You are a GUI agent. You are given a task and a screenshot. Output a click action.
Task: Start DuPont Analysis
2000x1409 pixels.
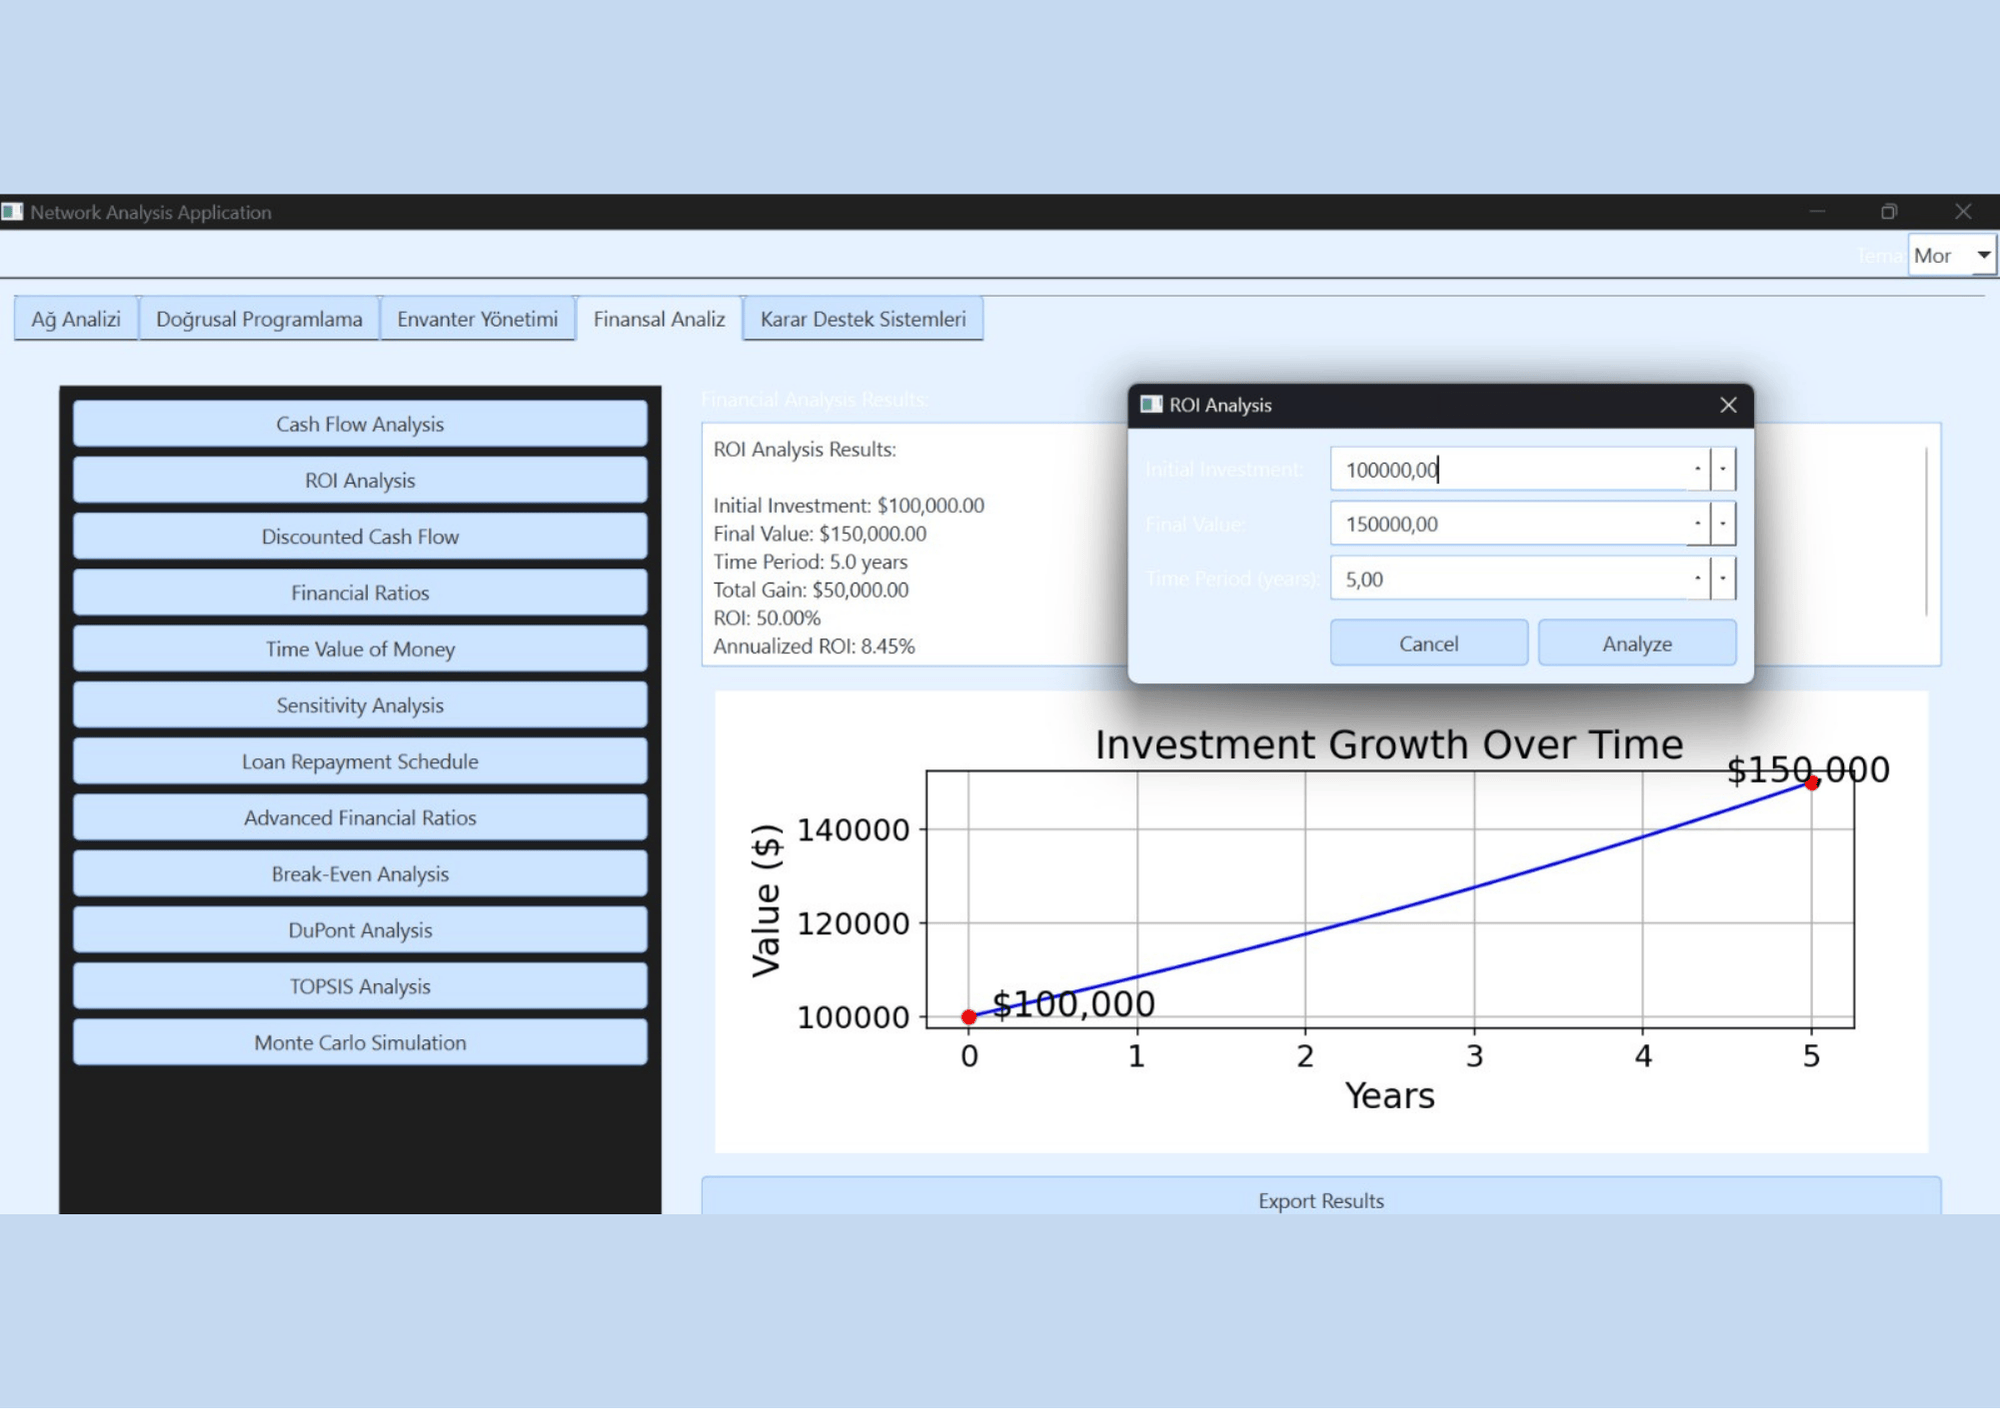pyautogui.click(x=360, y=930)
